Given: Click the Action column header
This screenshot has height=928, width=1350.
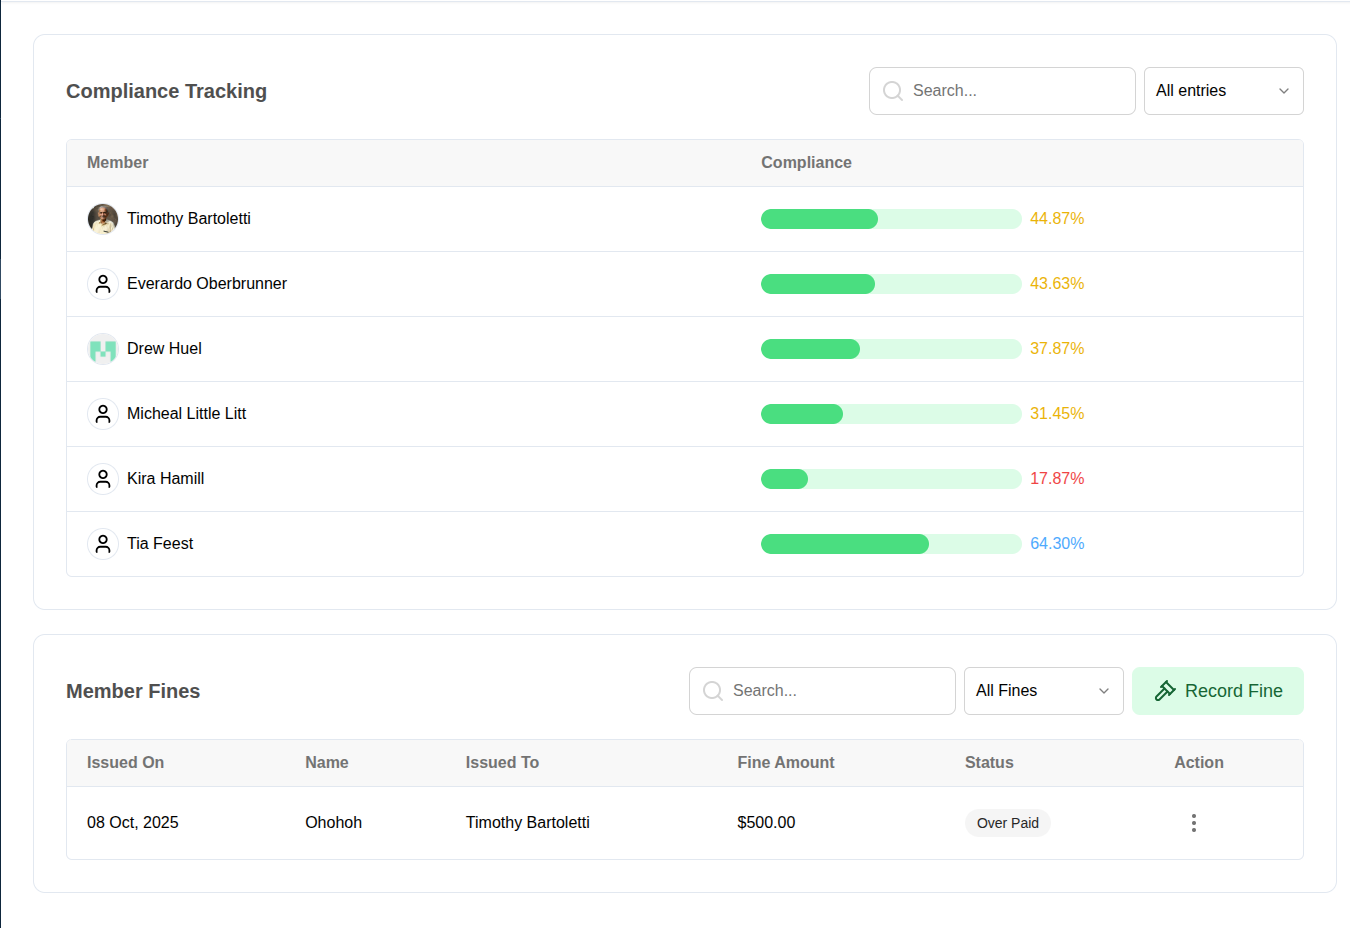Looking at the screenshot, I should 1198,762.
